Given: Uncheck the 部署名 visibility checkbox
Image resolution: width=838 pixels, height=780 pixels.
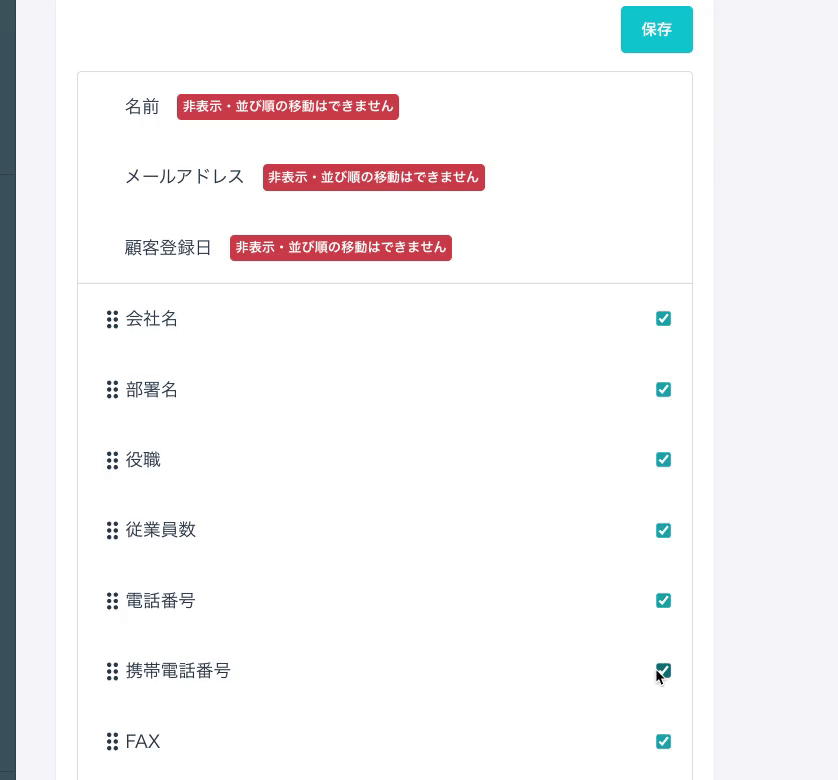Looking at the screenshot, I should click(x=663, y=390).
